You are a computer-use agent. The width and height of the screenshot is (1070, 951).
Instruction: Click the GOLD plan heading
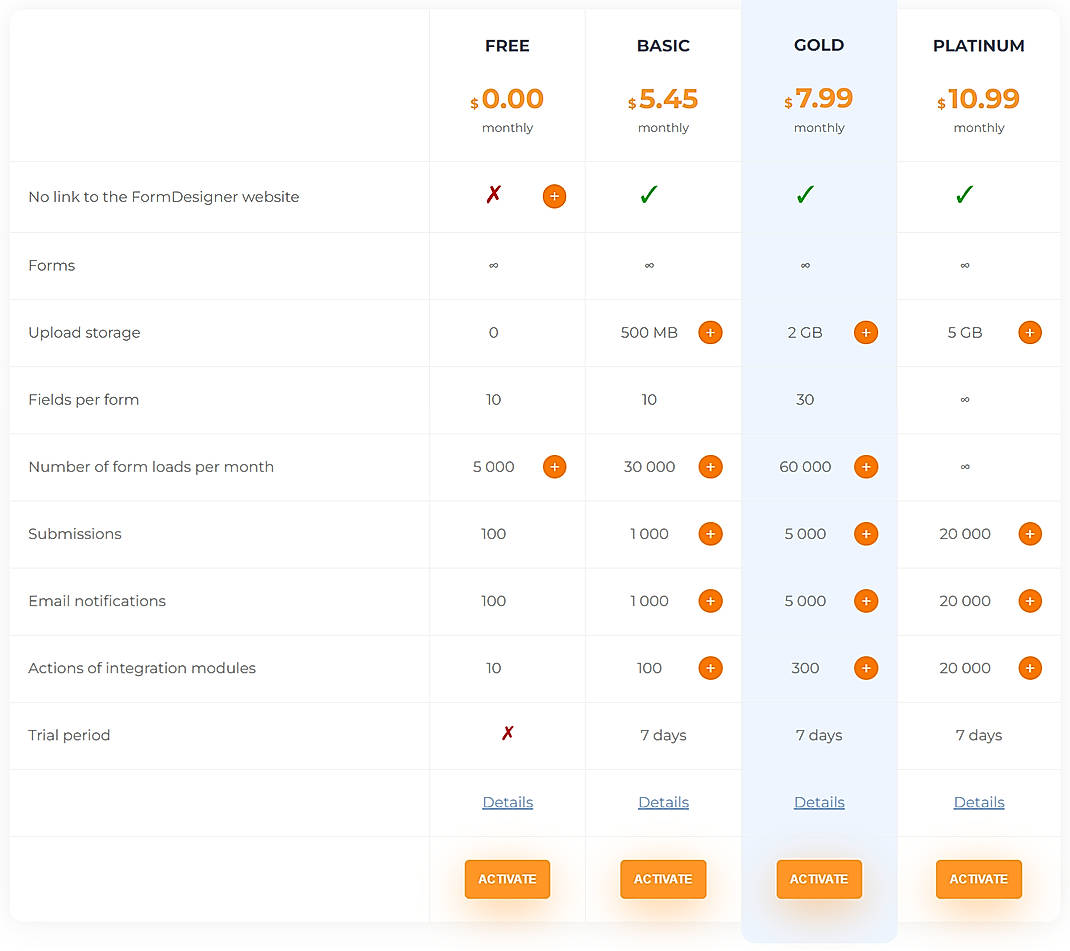point(819,45)
